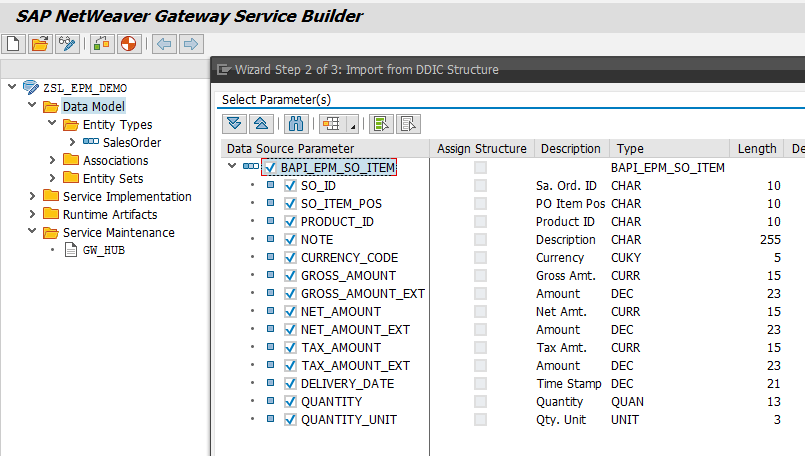The height and width of the screenshot is (456, 805).
Task: Uncheck the SO_ID parameter checkbox
Action: [290, 185]
